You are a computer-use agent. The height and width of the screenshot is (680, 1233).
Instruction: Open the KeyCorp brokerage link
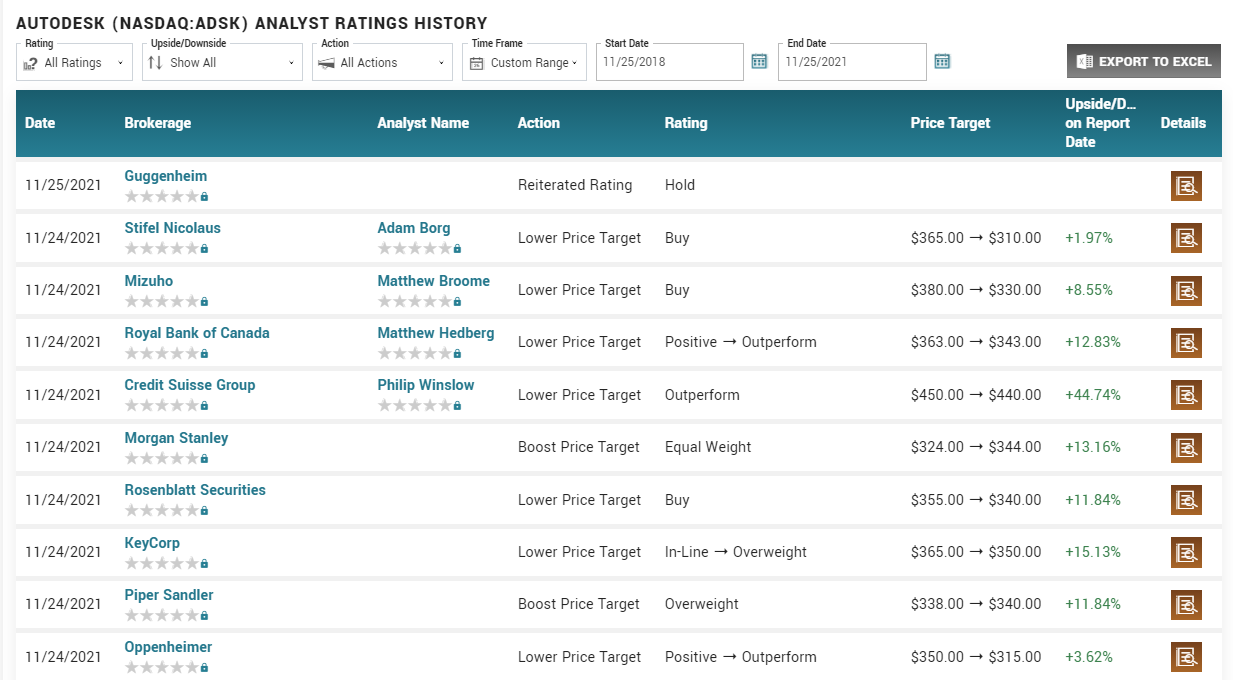[x=152, y=543]
